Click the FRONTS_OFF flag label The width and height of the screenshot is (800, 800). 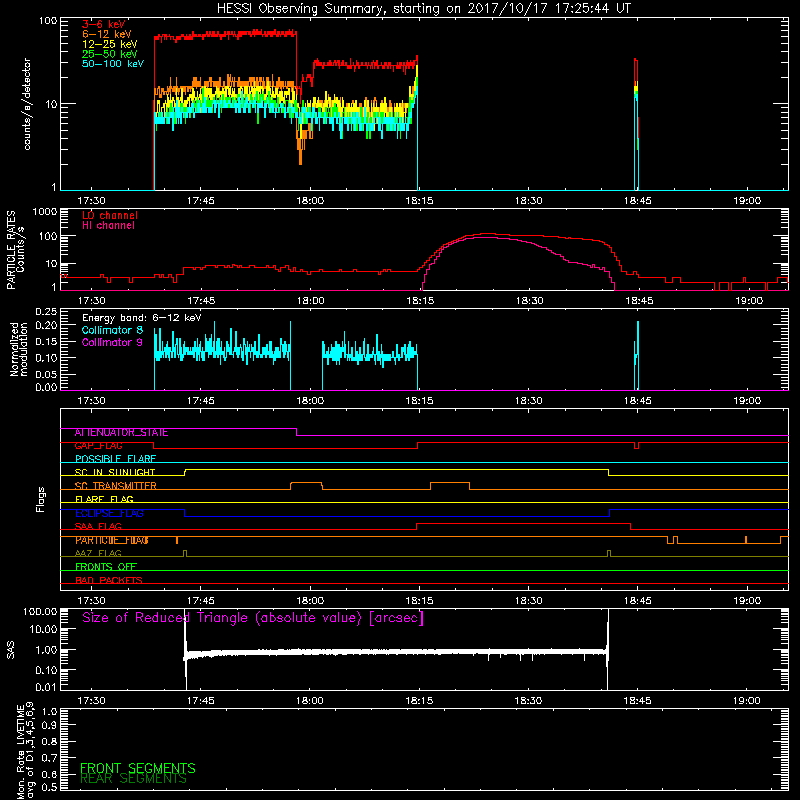106,567
